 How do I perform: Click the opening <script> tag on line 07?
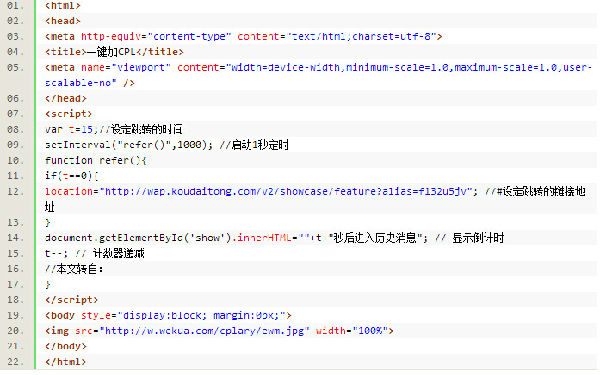[x=68, y=114]
